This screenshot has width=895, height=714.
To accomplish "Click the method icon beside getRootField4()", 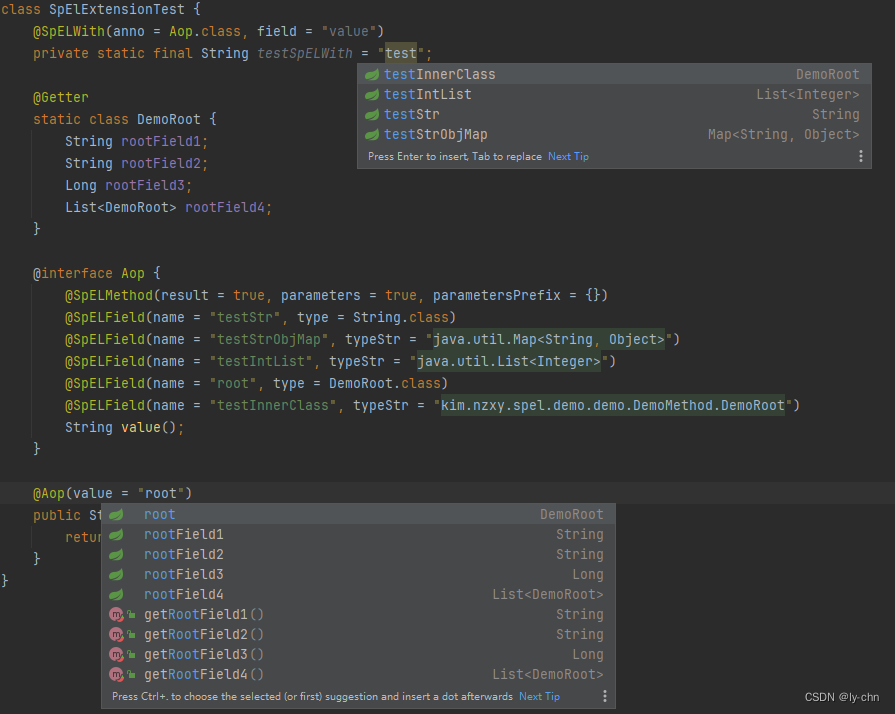I will click(x=117, y=675).
